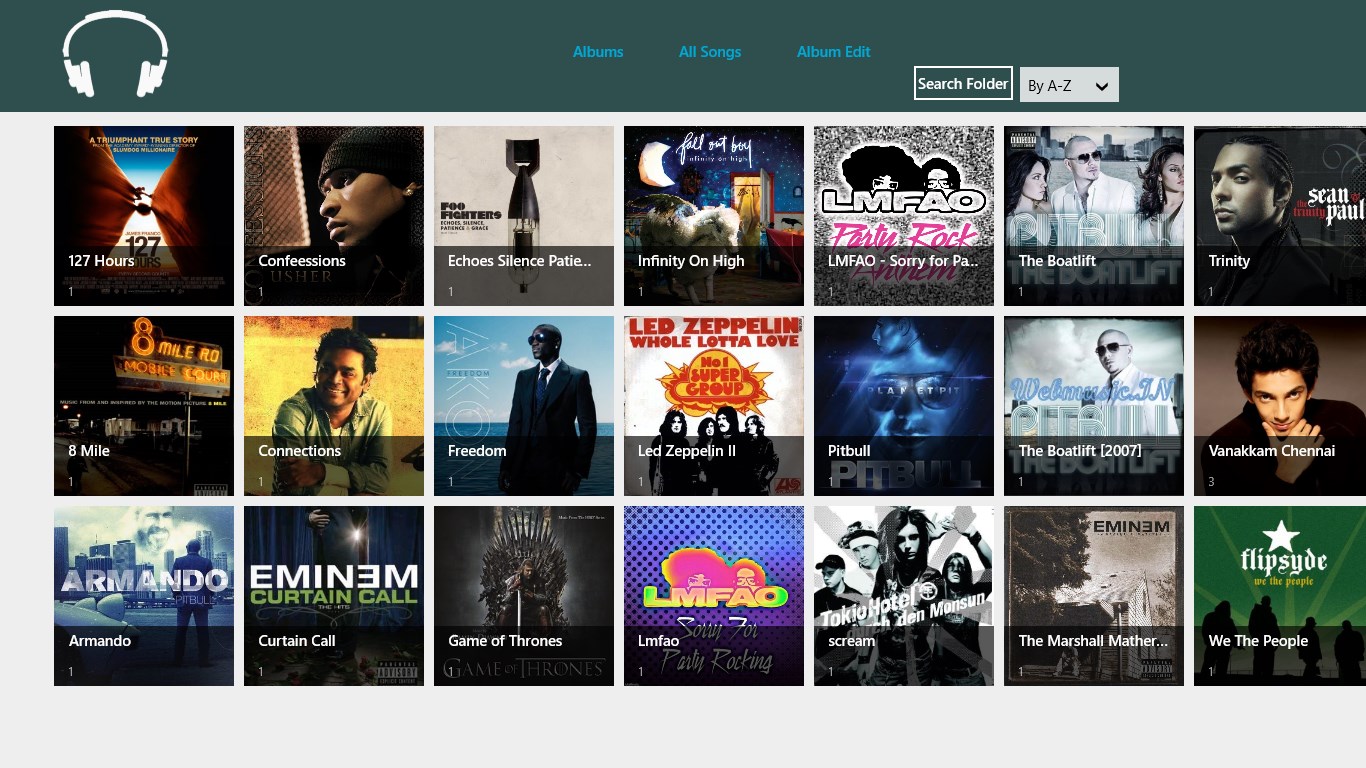
Task: Choose the Infinity On High album
Action: (714, 216)
